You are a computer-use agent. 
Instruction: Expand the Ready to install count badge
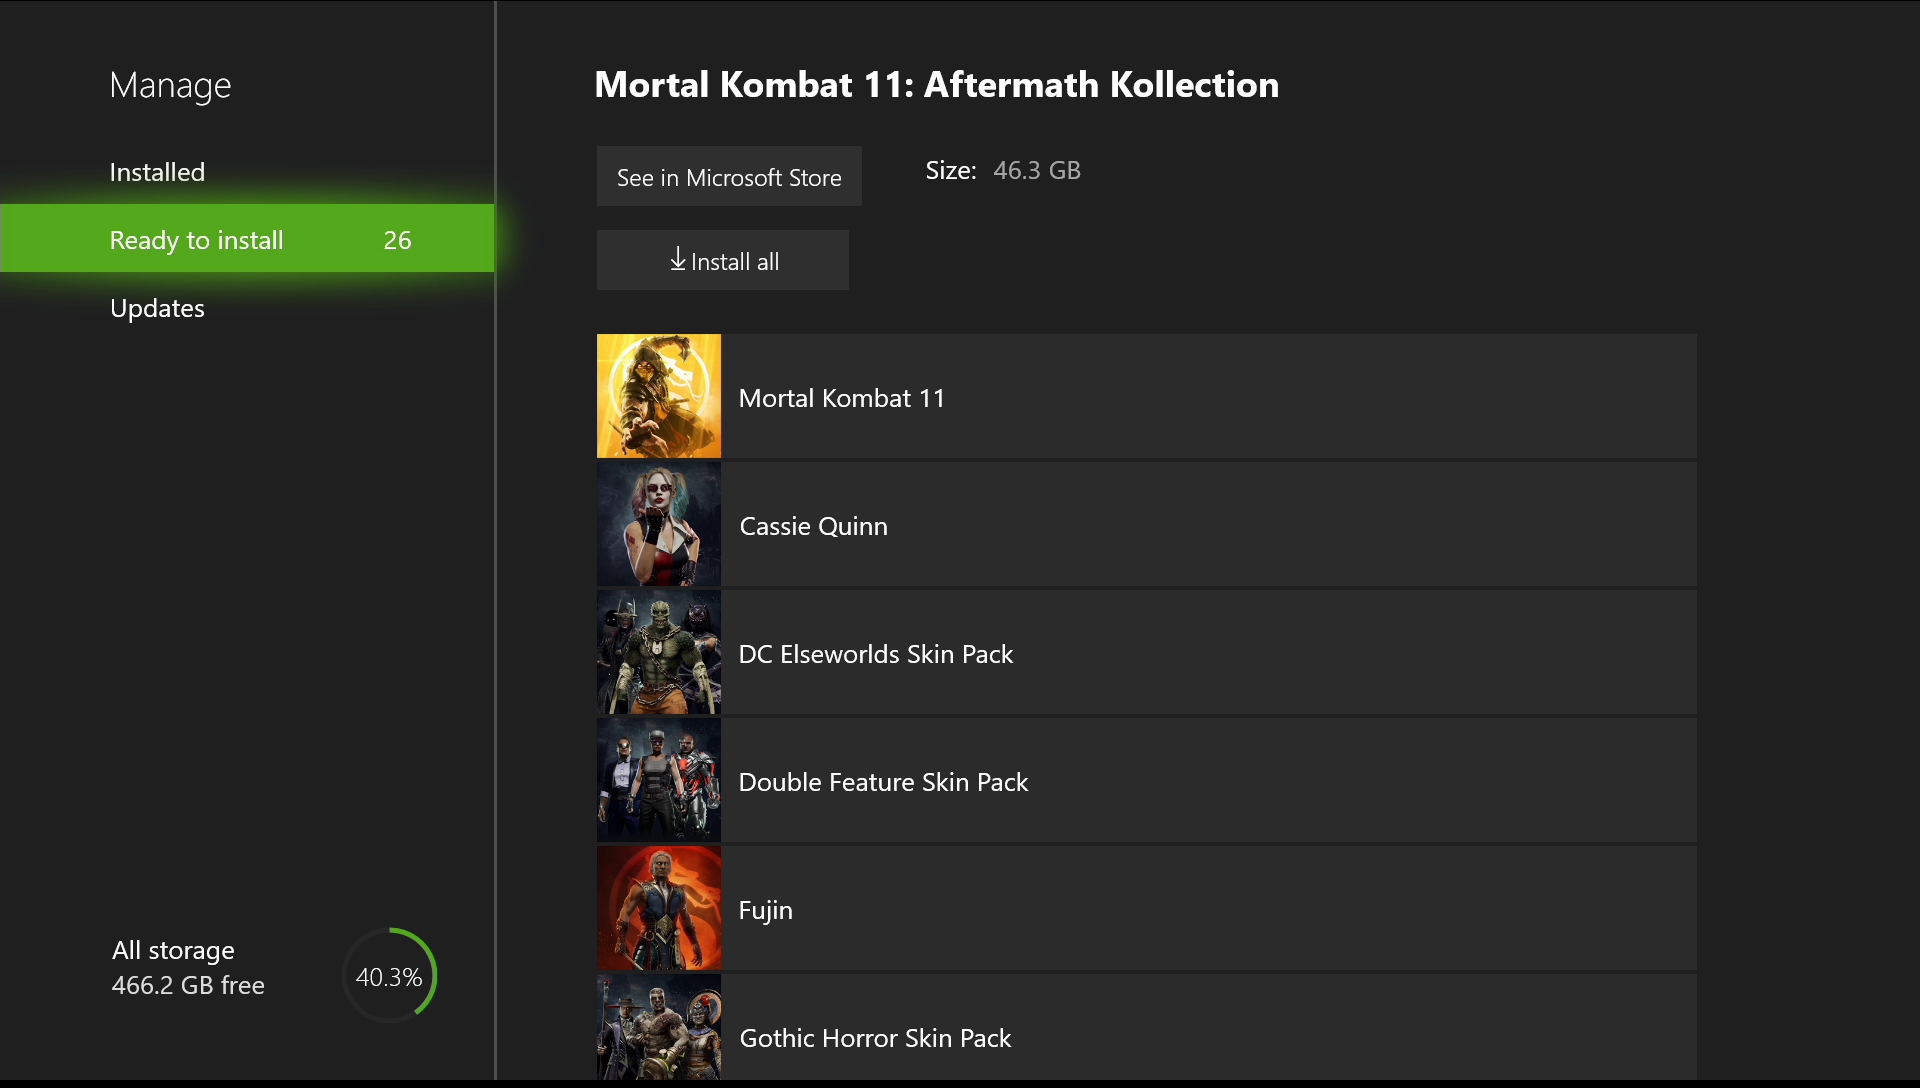coord(397,237)
